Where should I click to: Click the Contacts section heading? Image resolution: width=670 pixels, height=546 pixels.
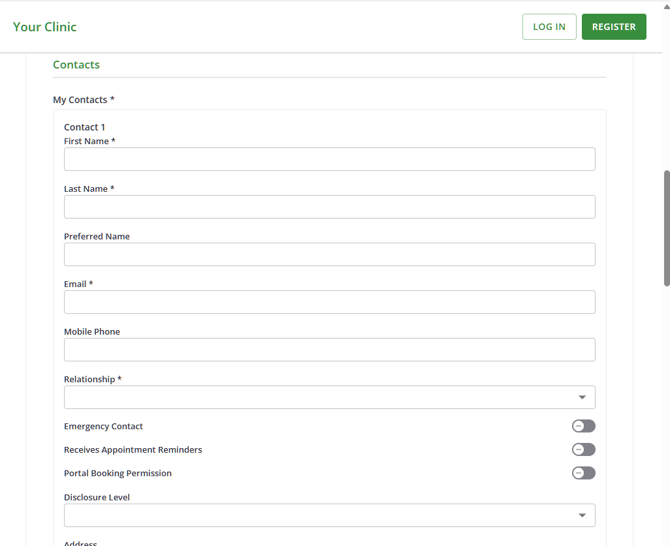76,65
